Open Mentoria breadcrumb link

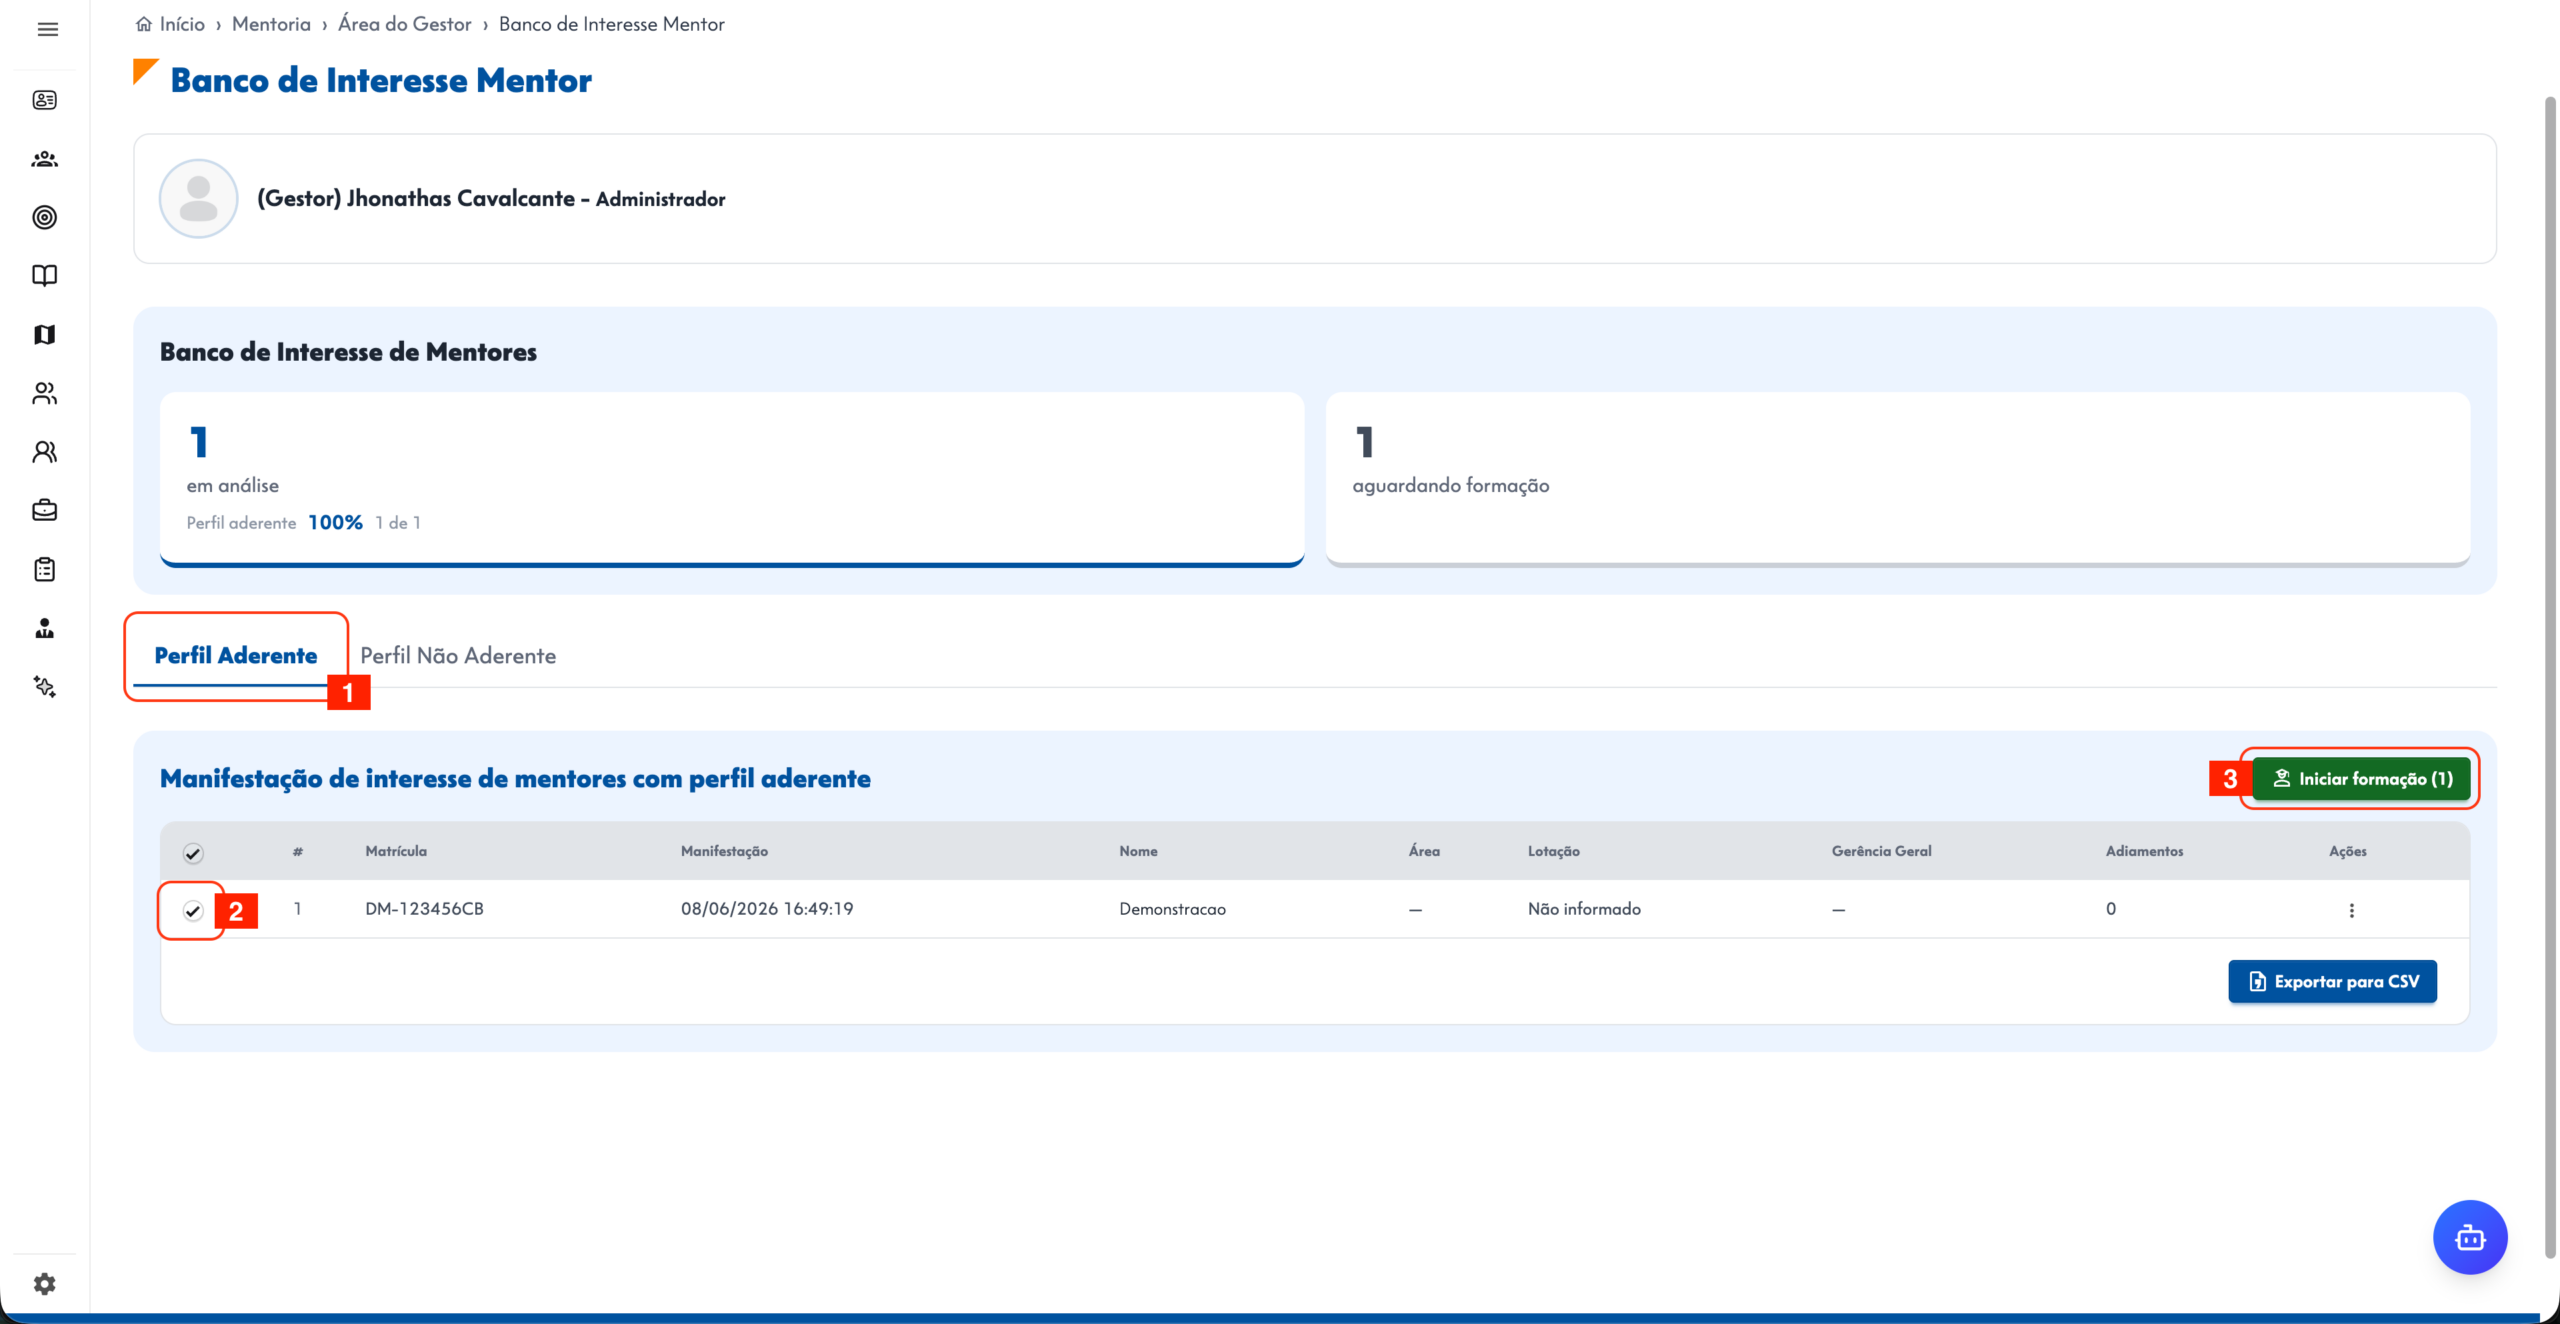[271, 24]
